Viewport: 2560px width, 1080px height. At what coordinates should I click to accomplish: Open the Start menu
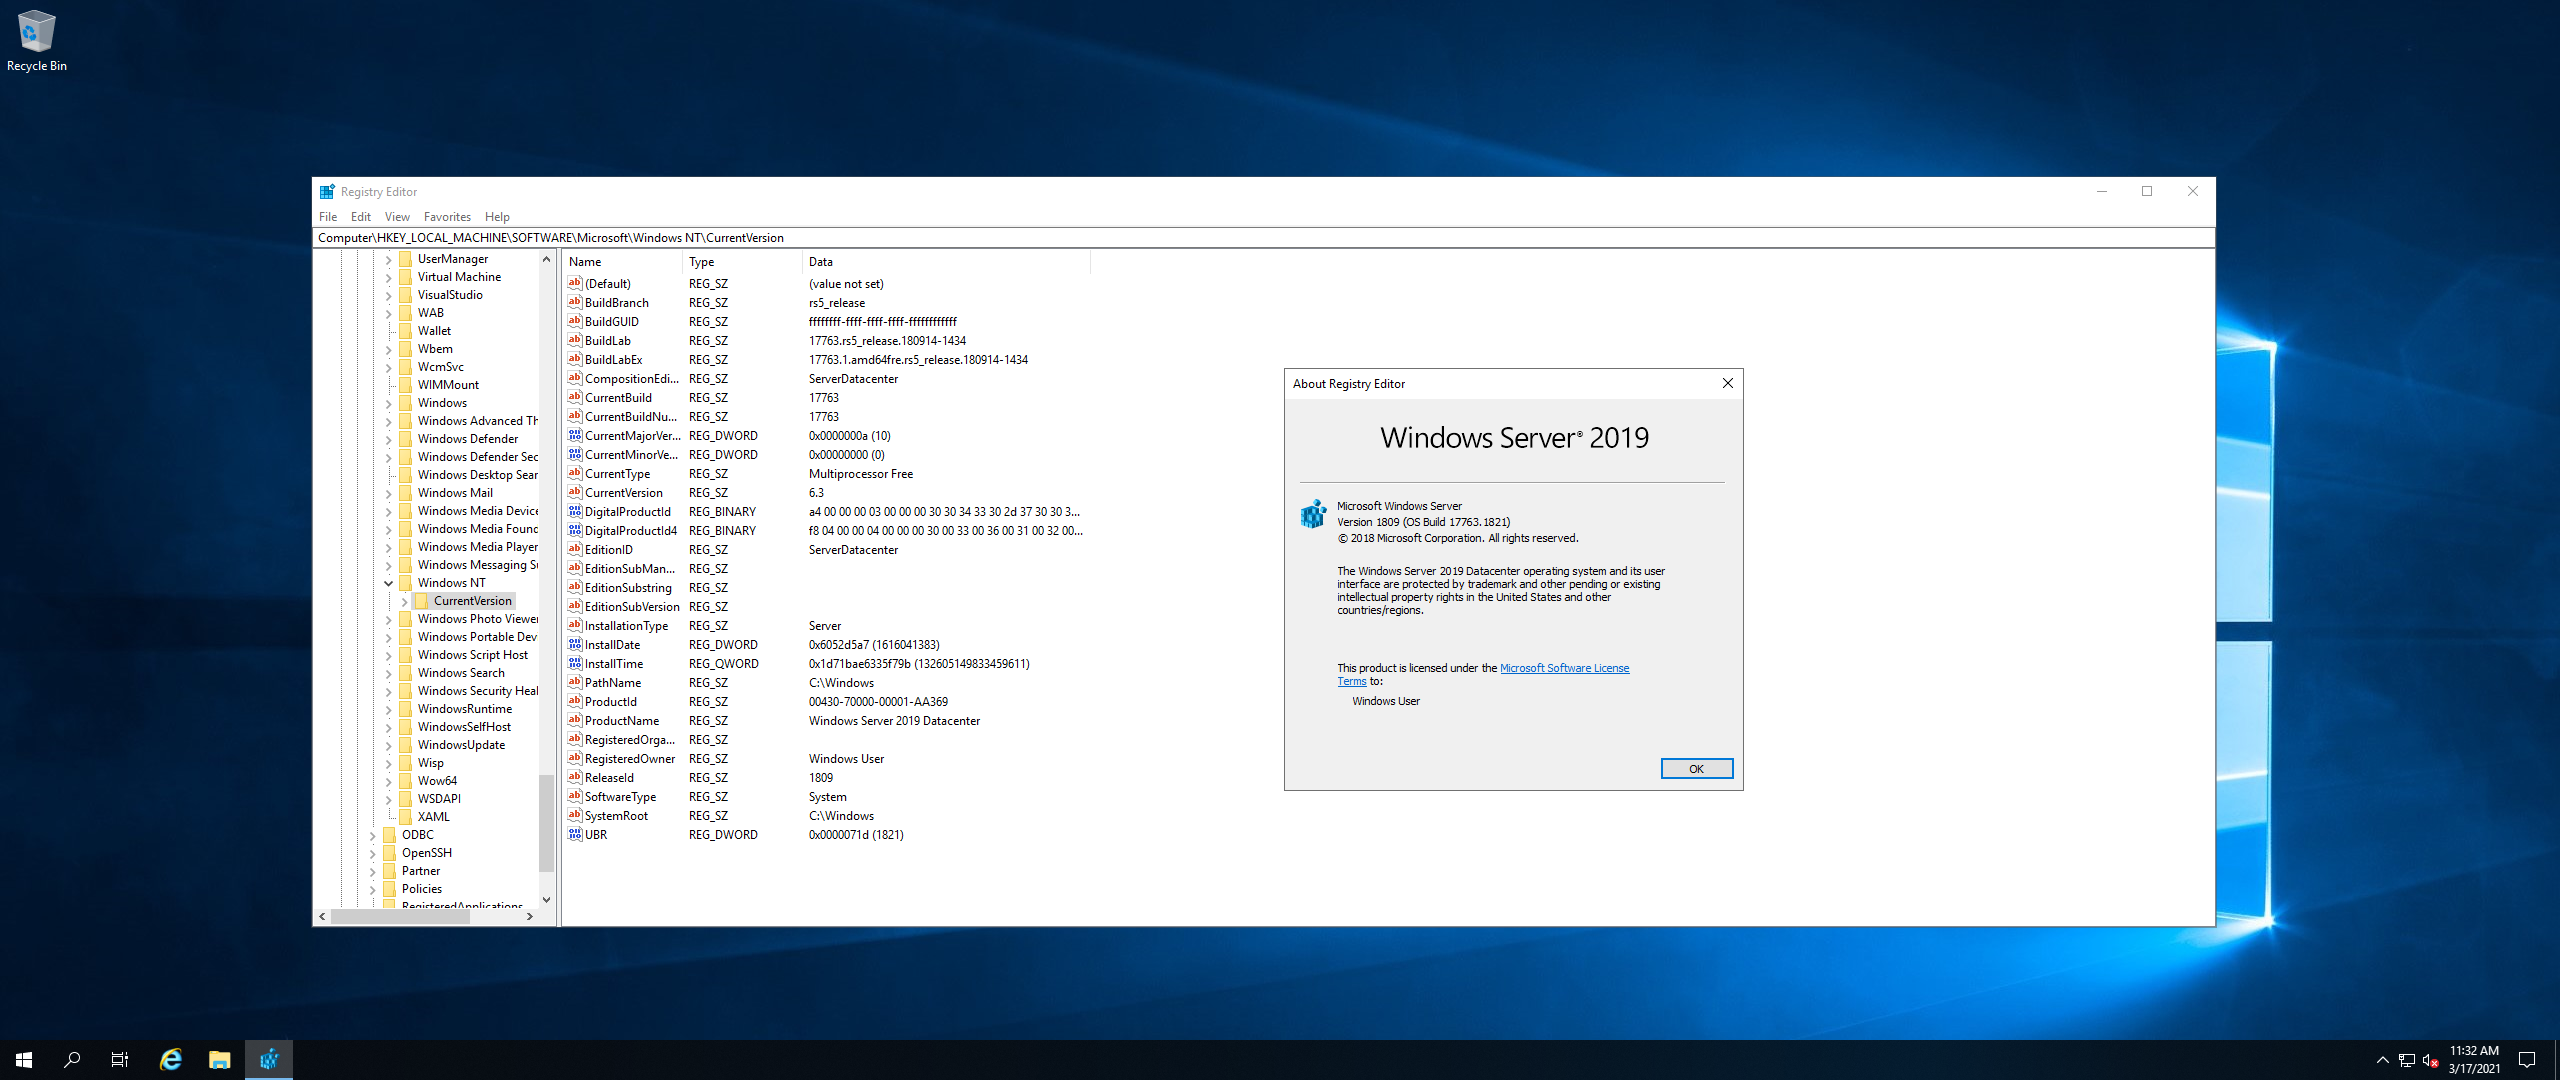coord(24,1060)
